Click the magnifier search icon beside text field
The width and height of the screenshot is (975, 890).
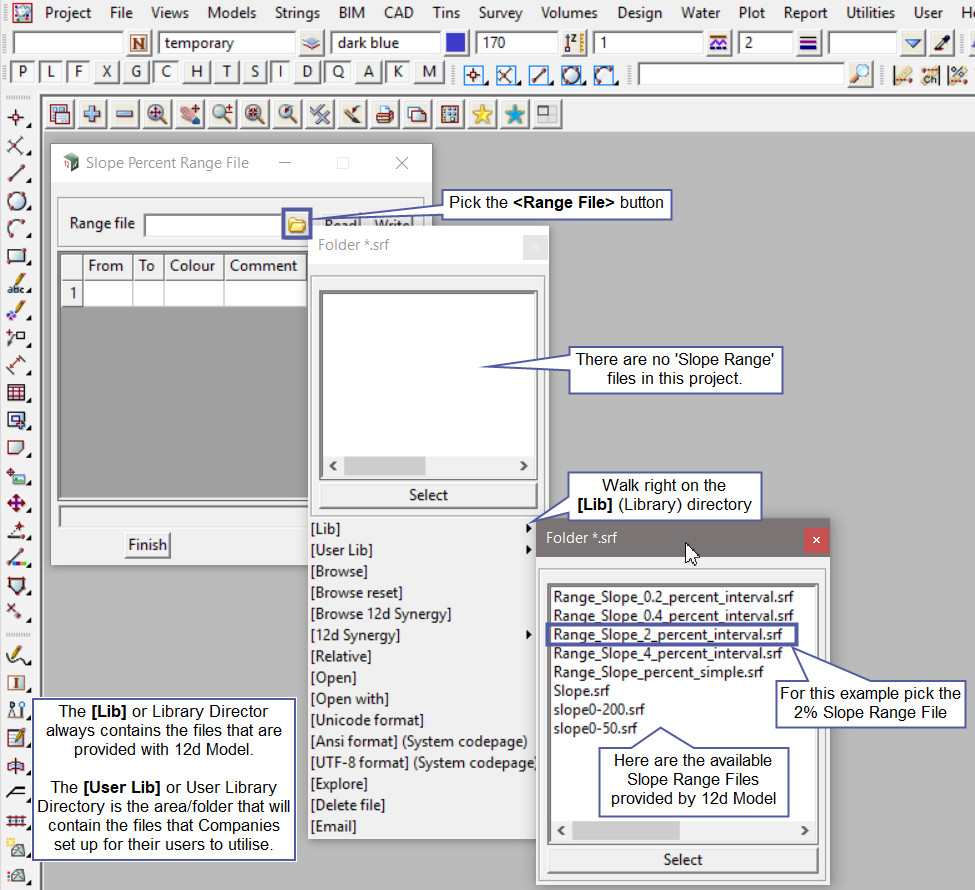tap(859, 74)
